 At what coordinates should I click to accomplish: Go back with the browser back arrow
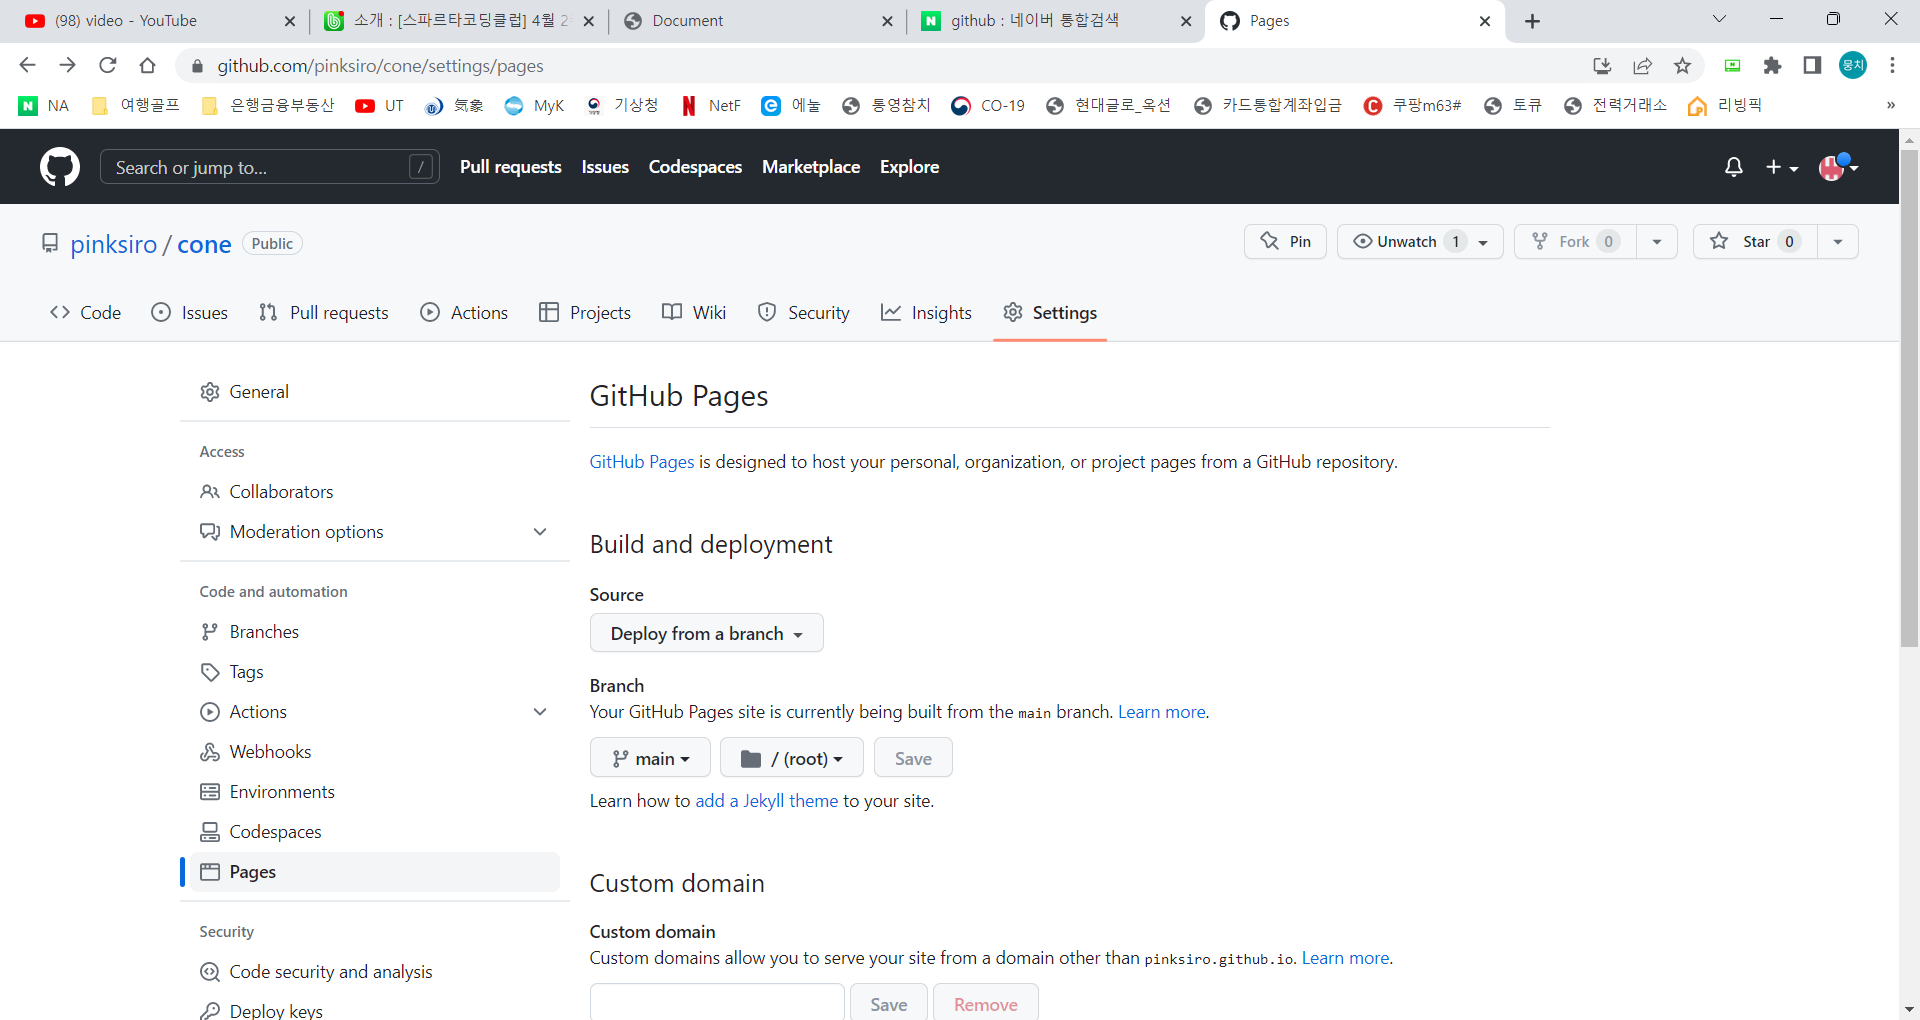[x=27, y=65]
